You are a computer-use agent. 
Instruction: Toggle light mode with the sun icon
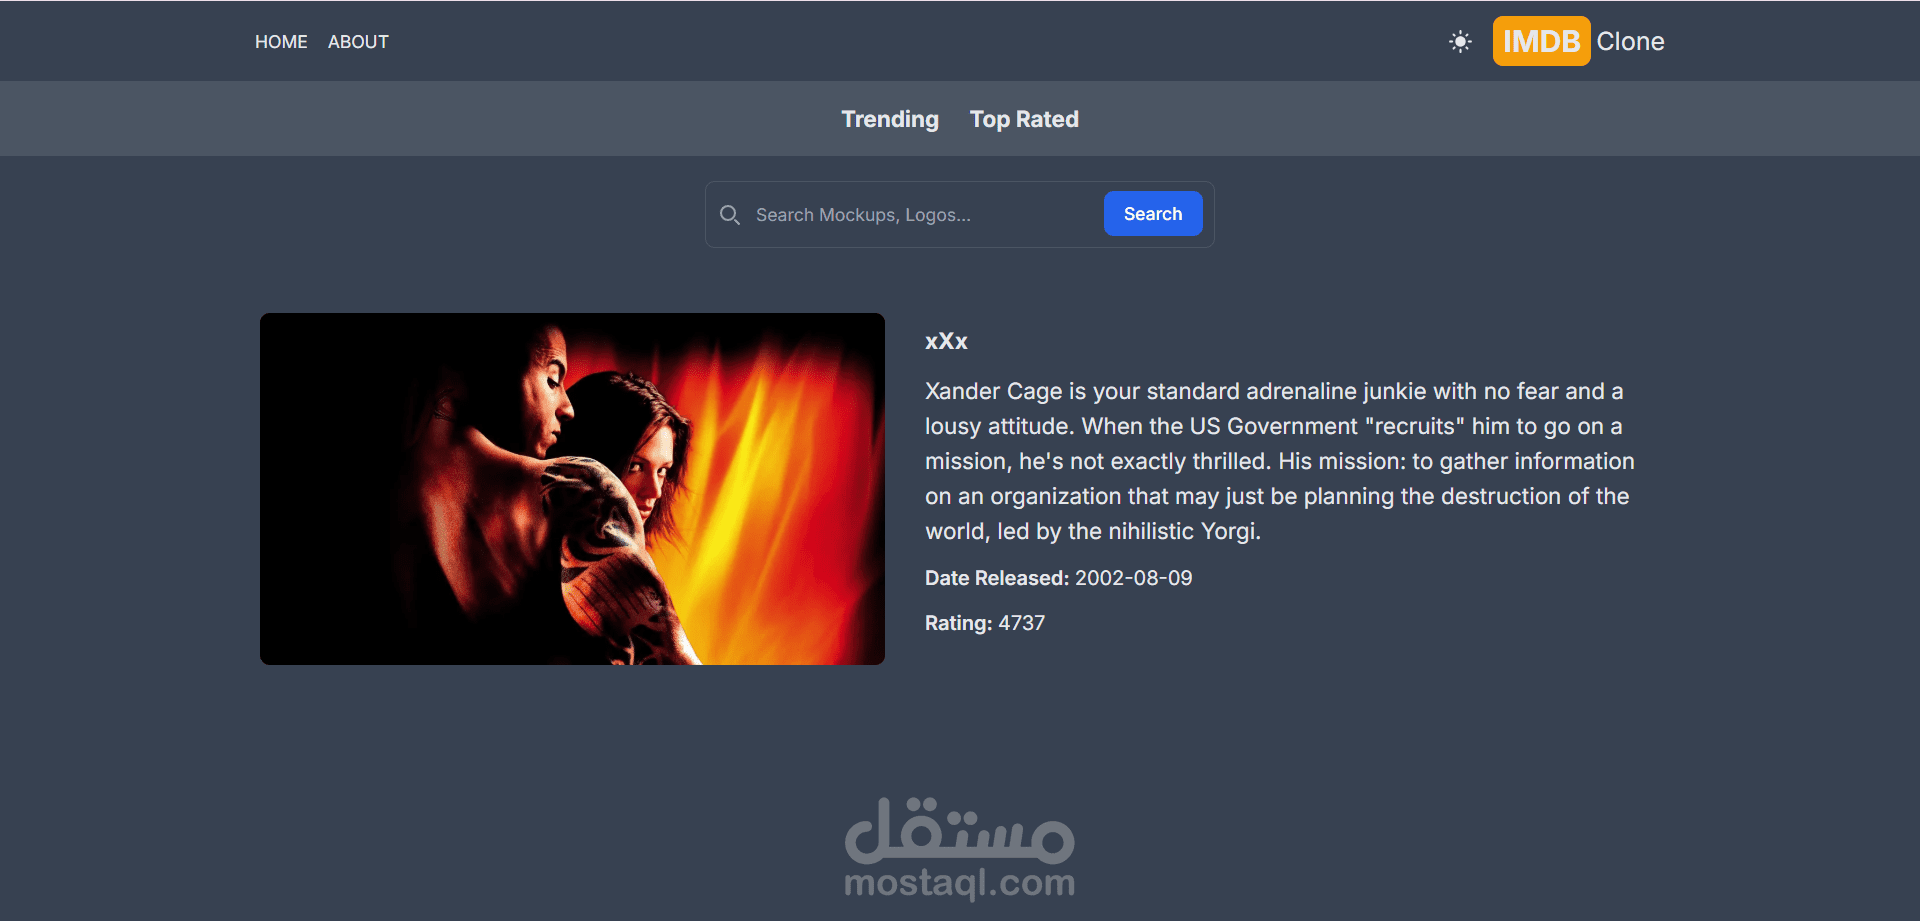1460,42
